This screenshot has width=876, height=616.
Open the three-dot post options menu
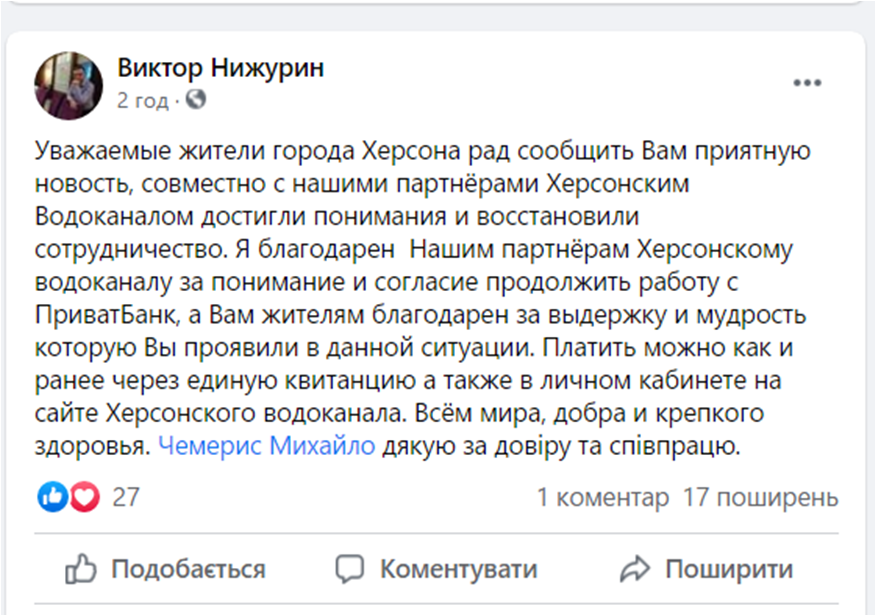pos(806,84)
